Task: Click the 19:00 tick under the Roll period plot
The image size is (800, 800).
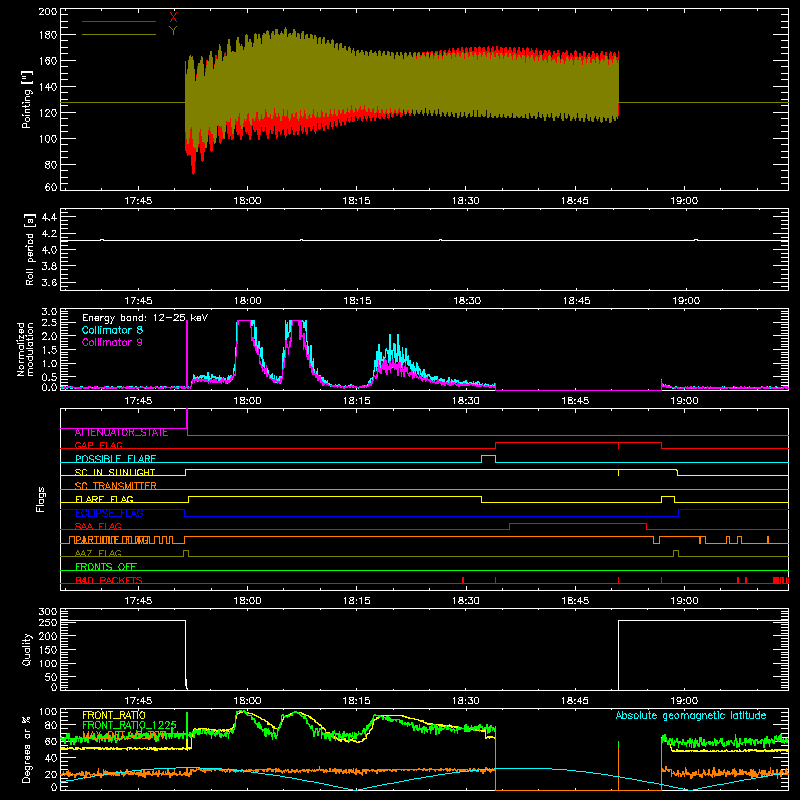Action: point(686,301)
